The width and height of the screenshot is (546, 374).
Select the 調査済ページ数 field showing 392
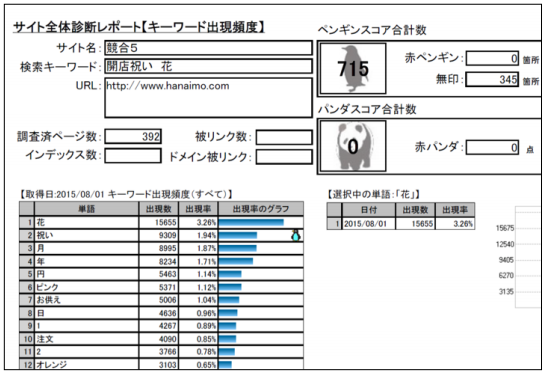[133, 137]
